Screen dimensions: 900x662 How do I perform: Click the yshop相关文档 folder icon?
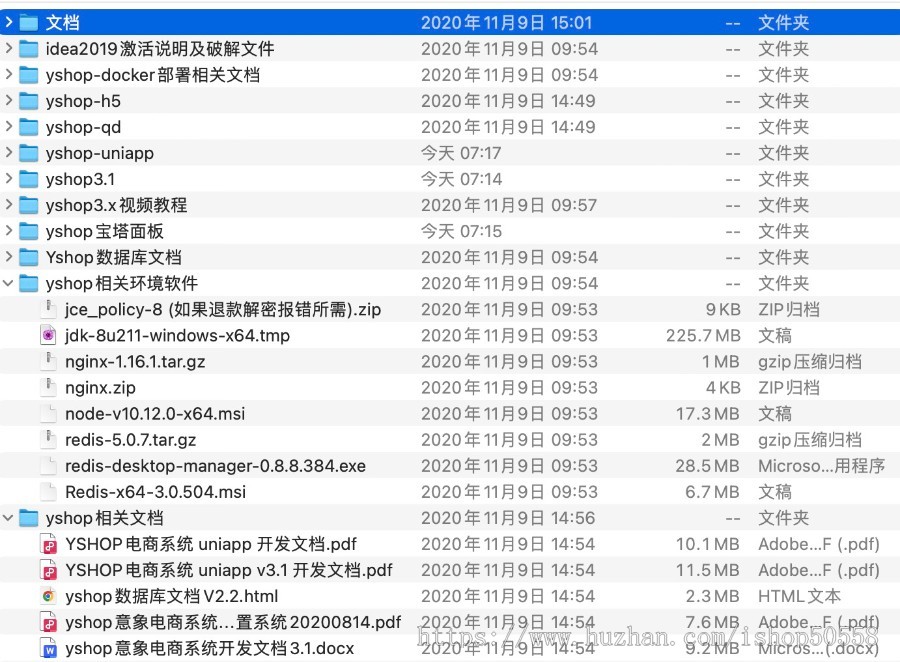point(29,518)
